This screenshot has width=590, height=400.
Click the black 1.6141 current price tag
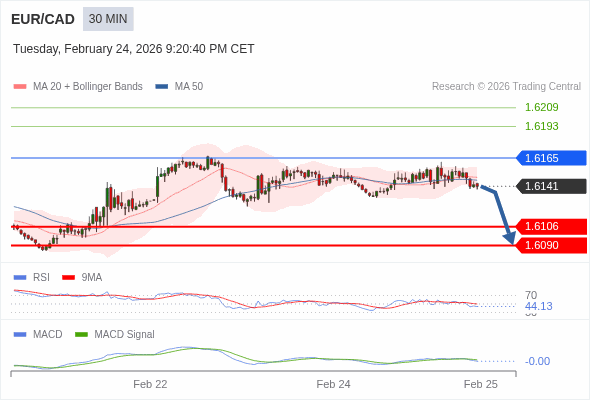pyautogui.click(x=551, y=186)
